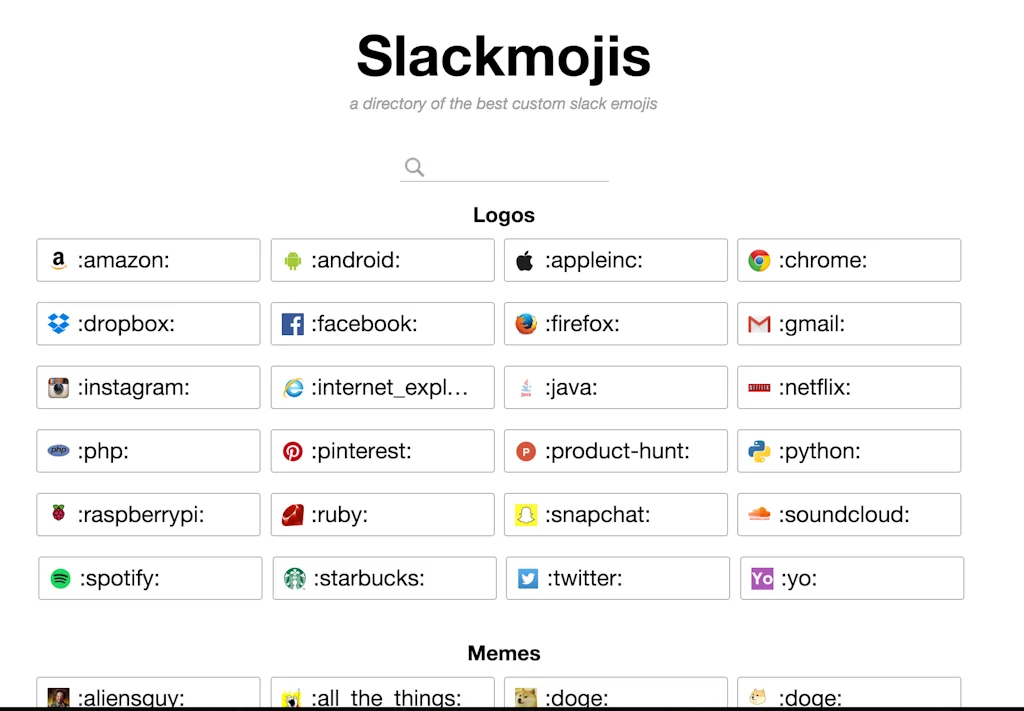Click the Raspberry Pi emoji icon

point(59,514)
